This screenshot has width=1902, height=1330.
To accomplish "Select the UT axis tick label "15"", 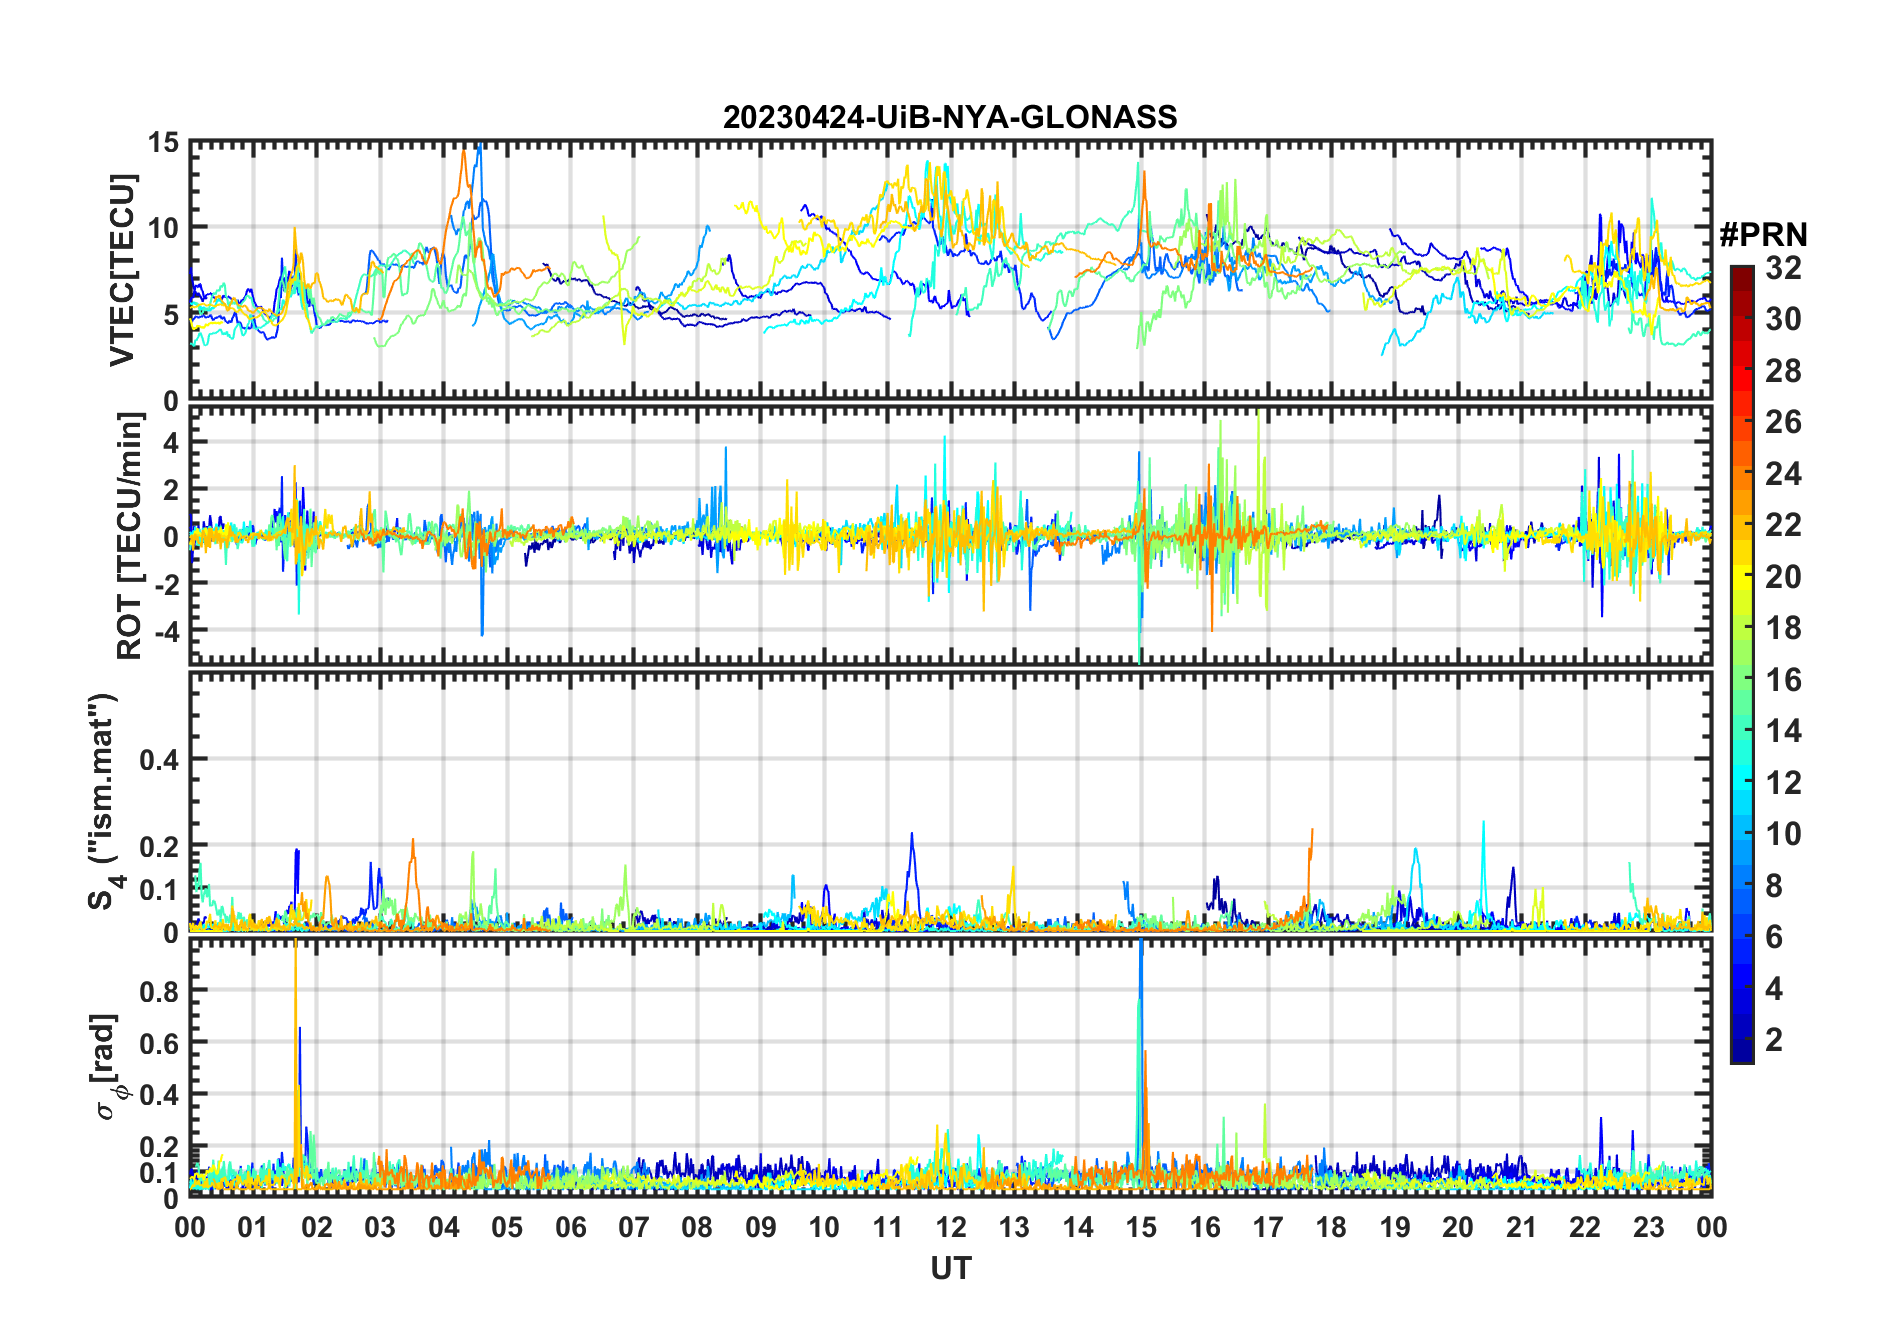I will tap(1141, 1227).
